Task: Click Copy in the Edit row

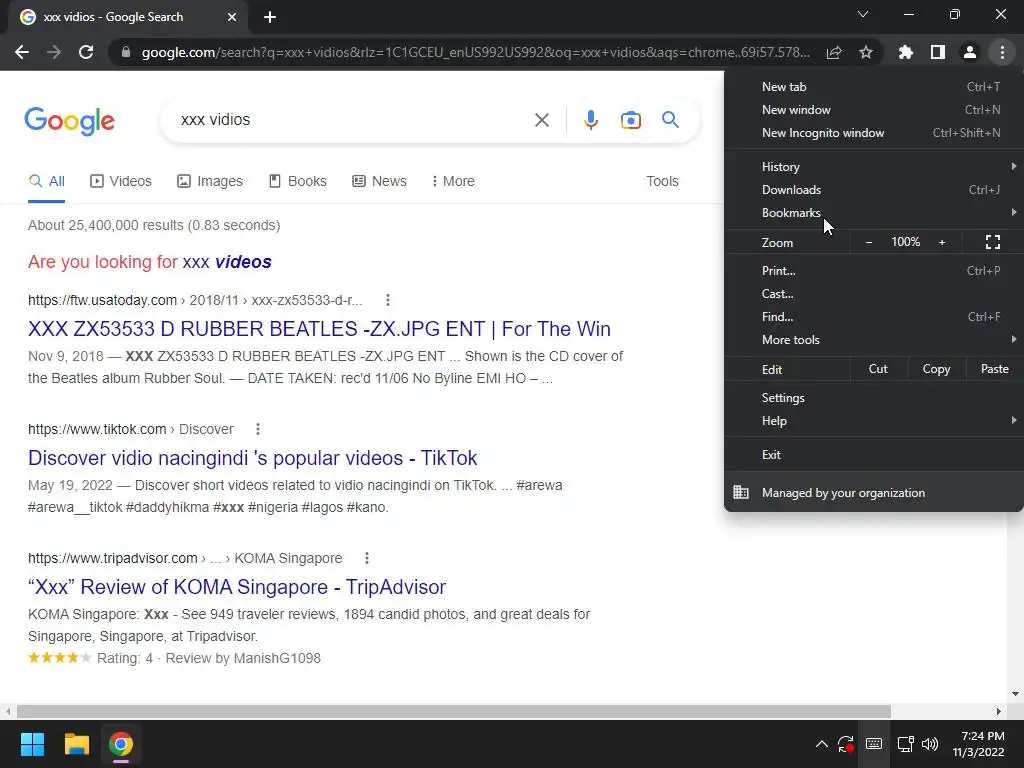Action: pos(936,369)
